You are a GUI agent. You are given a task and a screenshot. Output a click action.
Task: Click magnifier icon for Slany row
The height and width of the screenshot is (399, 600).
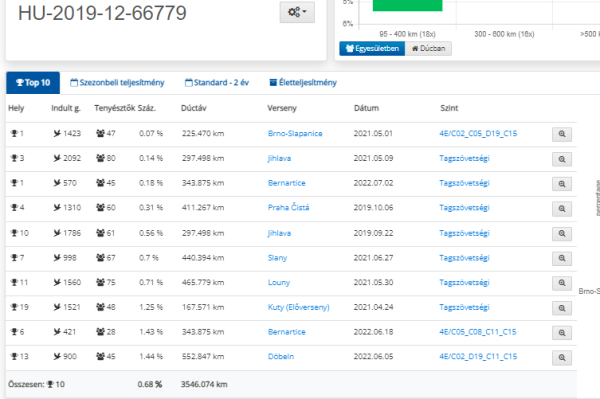[562, 259]
